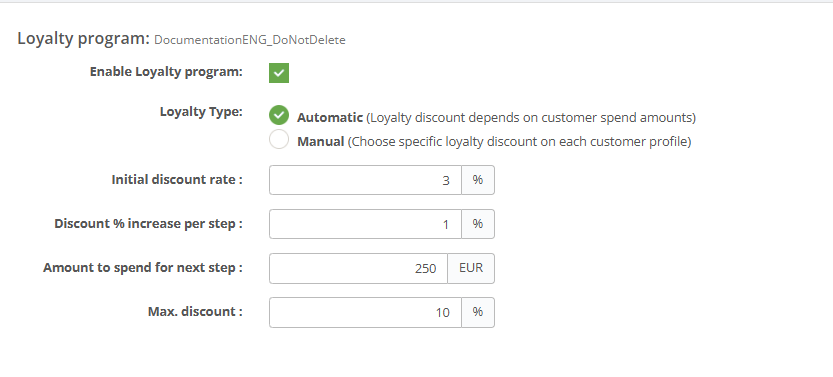Click the % unit beside Initial discount rate

[x=478, y=180]
